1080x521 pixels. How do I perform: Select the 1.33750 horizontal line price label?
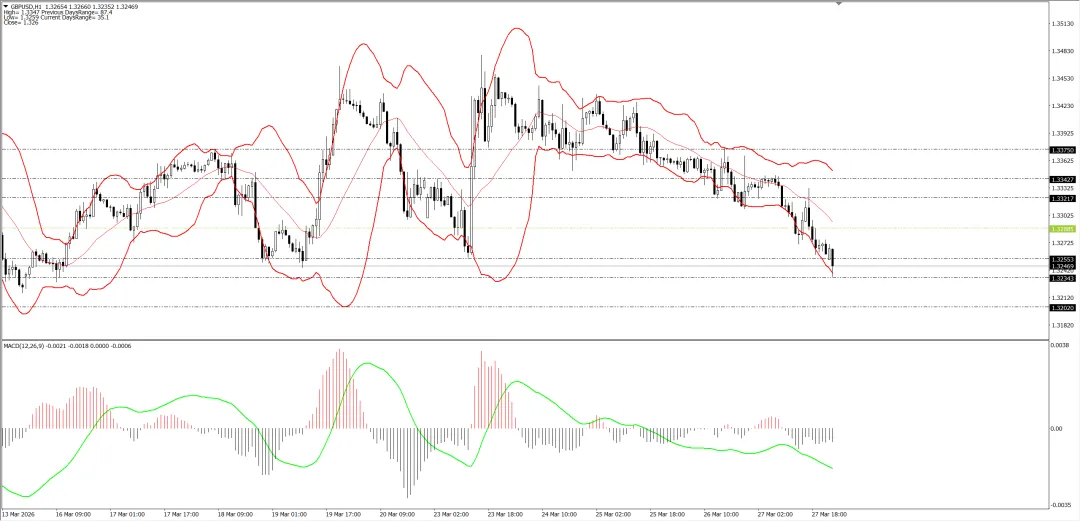[x=1062, y=150]
